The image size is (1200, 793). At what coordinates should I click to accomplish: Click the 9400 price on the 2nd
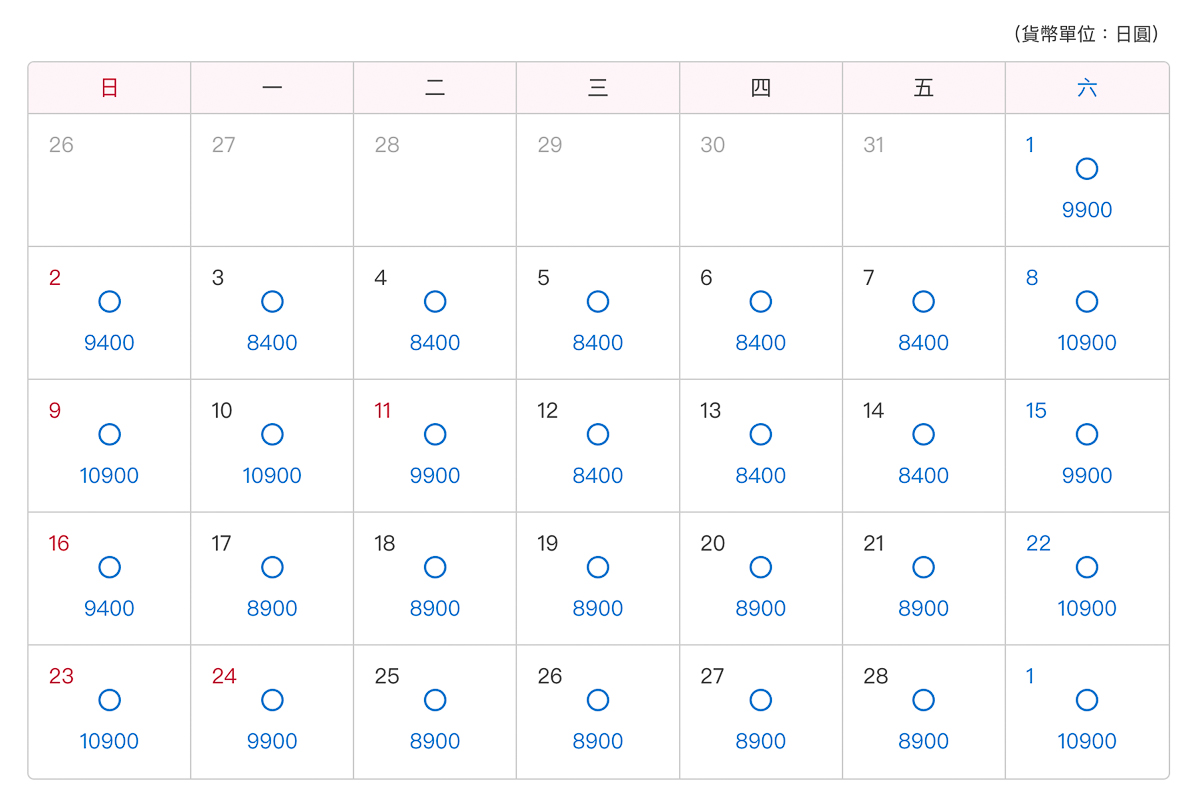(110, 343)
